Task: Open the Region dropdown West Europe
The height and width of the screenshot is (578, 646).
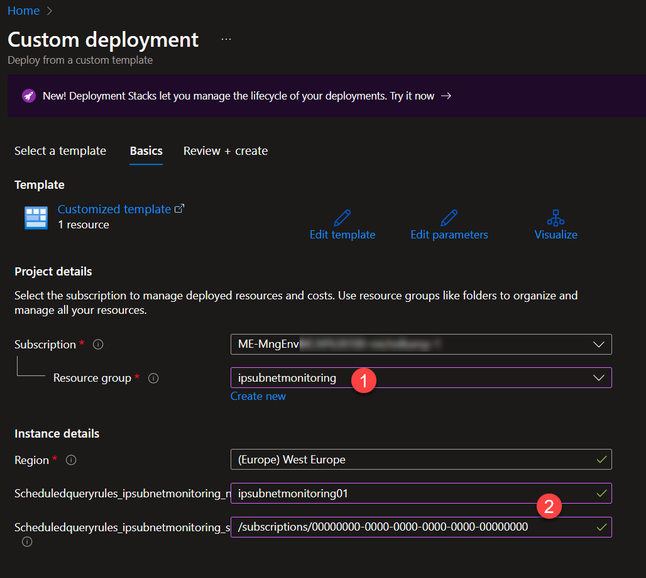Action: [421, 459]
